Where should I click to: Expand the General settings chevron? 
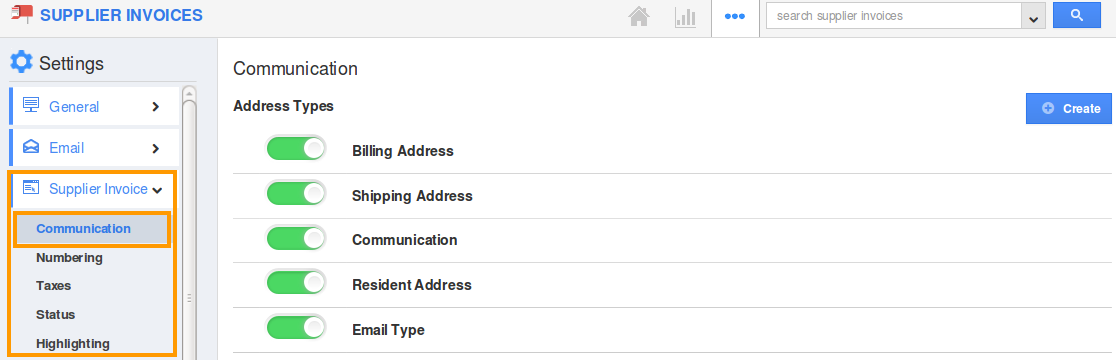[155, 107]
